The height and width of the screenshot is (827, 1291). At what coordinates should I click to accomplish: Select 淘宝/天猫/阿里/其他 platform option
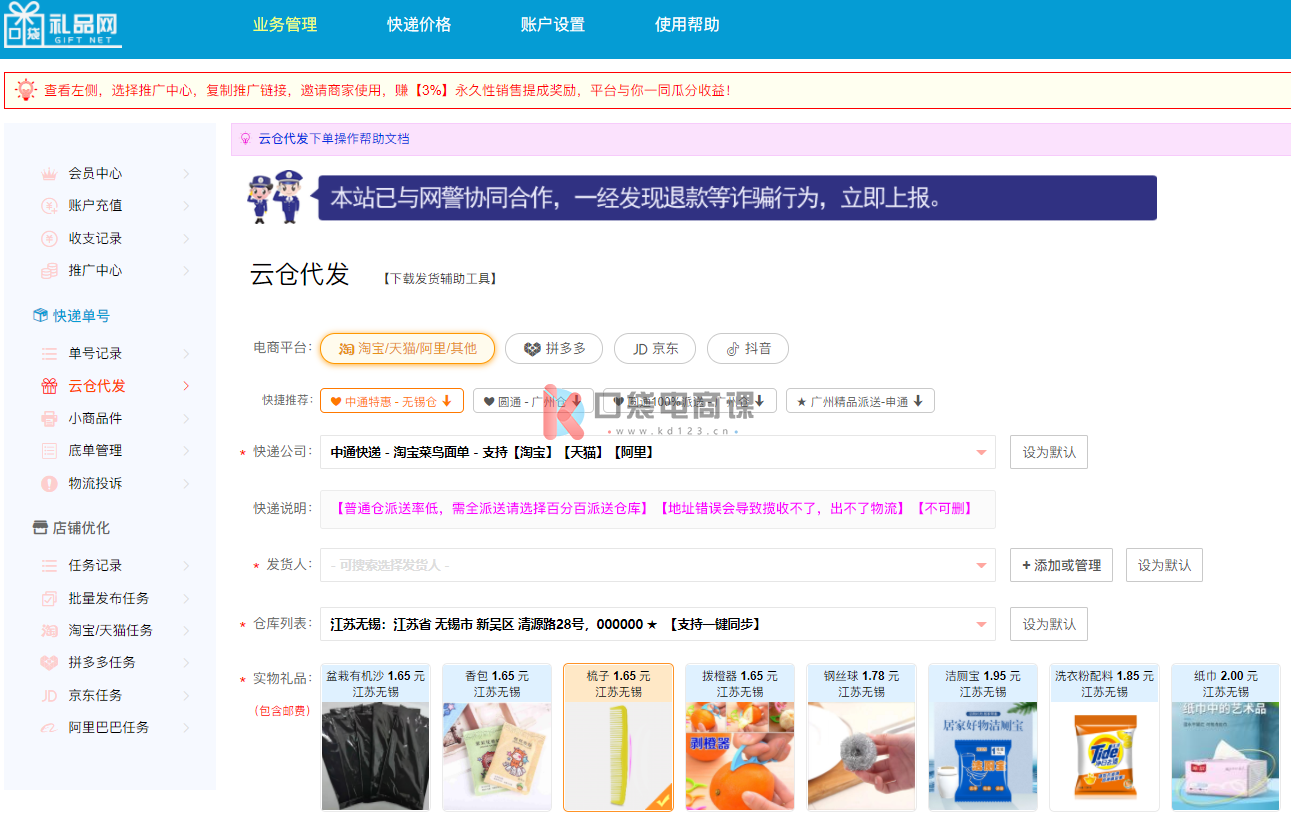tap(408, 349)
